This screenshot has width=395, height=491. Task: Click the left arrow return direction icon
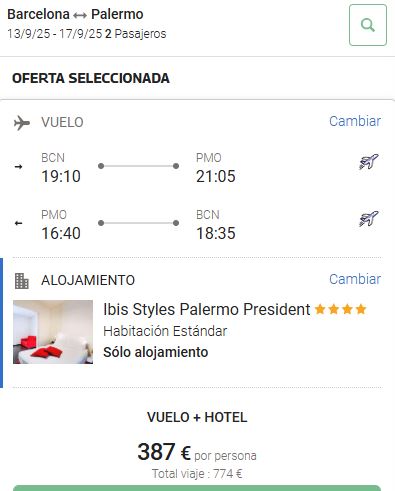pyautogui.click(x=18, y=223)
